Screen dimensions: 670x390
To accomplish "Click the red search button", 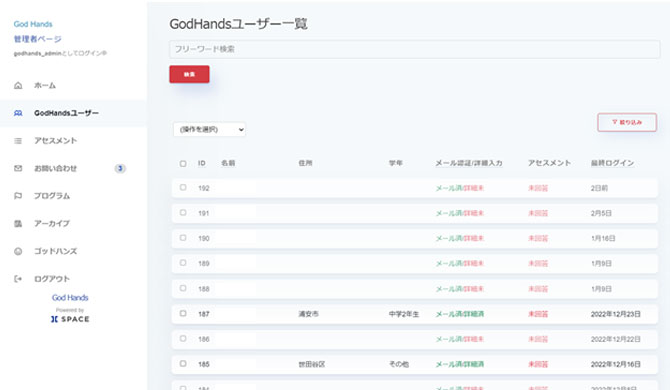I will (189, 74).
